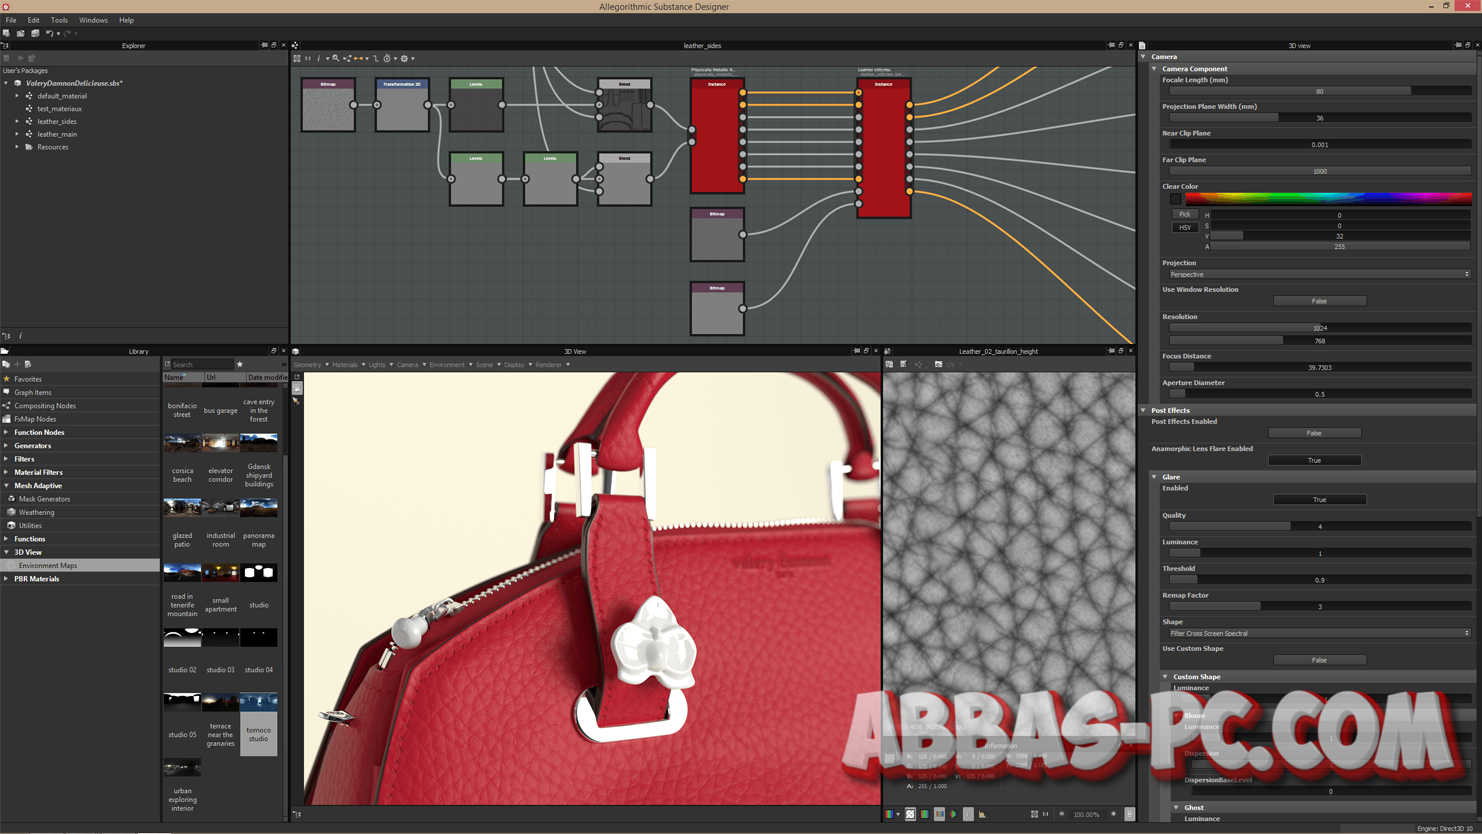Viewport: 1482px width, 834px height.
Task: Click the information icon near the bottom status bar
Action: [x=968, y=814]
